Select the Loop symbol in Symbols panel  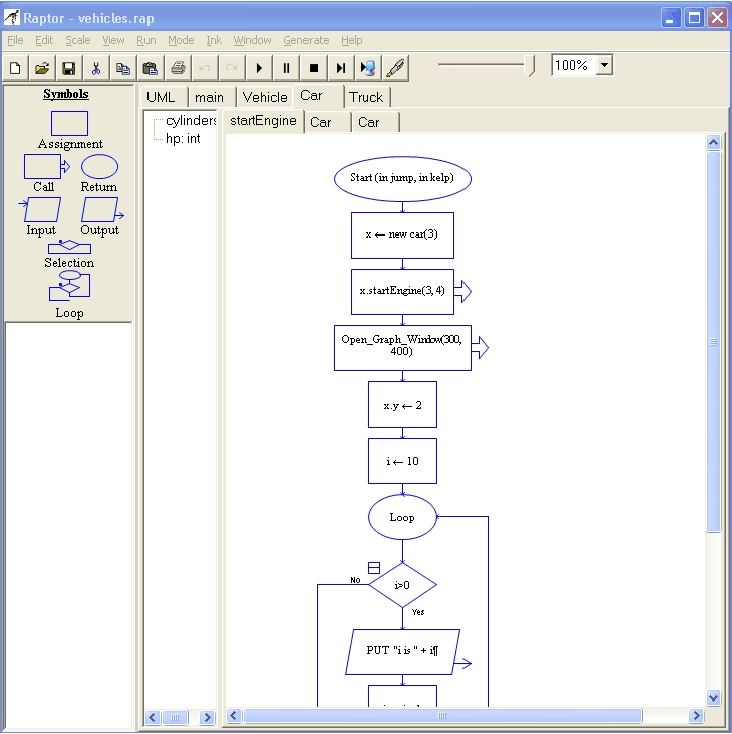pyautogui.click(x=69, y=286)
